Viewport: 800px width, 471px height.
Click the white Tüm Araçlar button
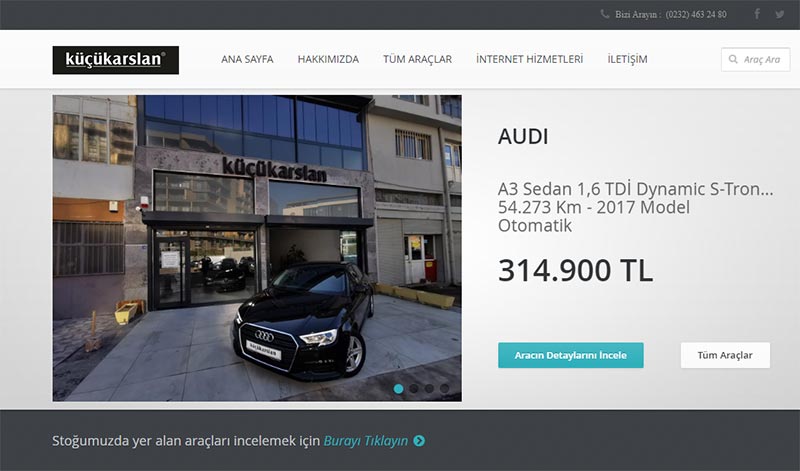(725, 355)
